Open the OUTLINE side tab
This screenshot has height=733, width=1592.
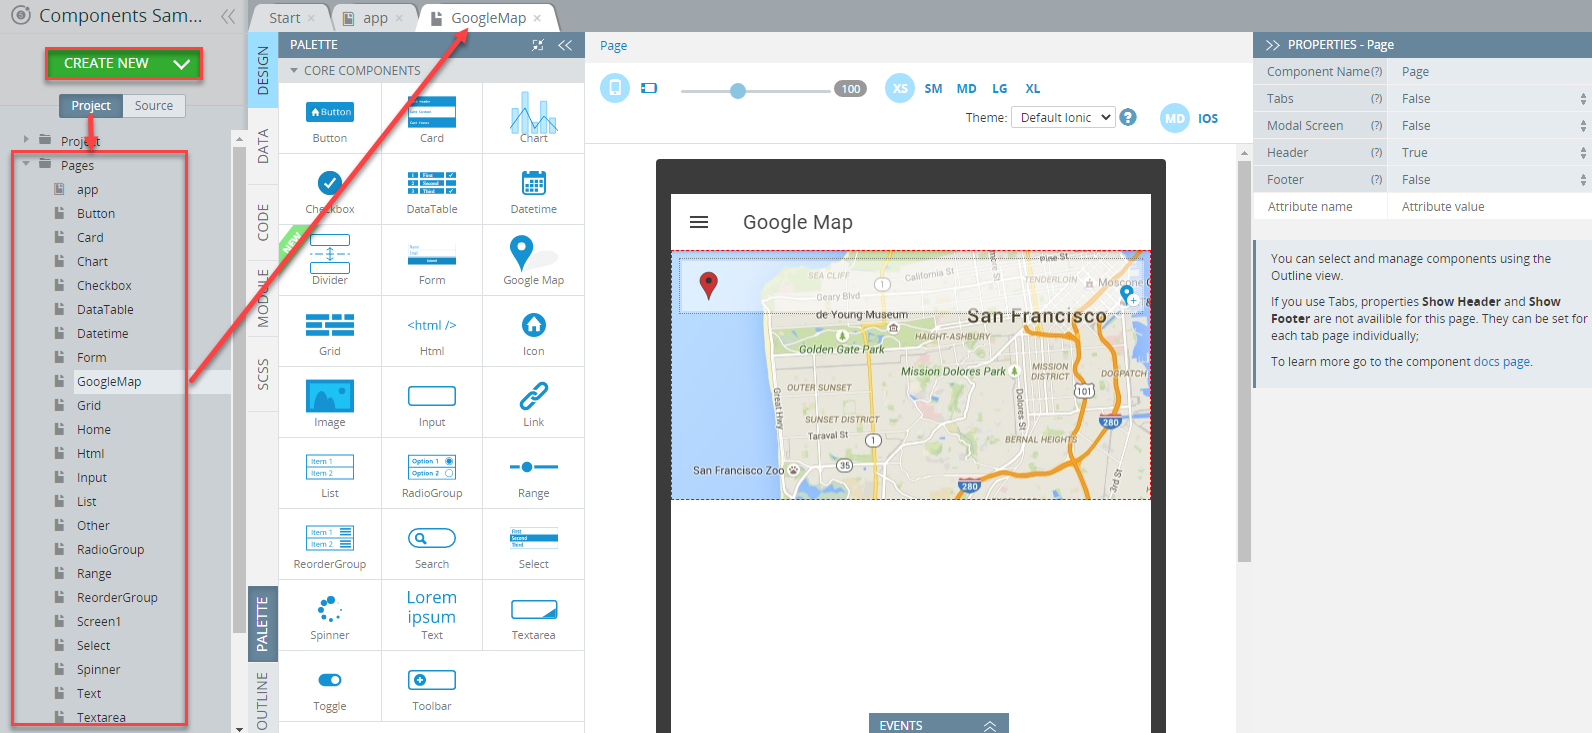click(263, 700)
